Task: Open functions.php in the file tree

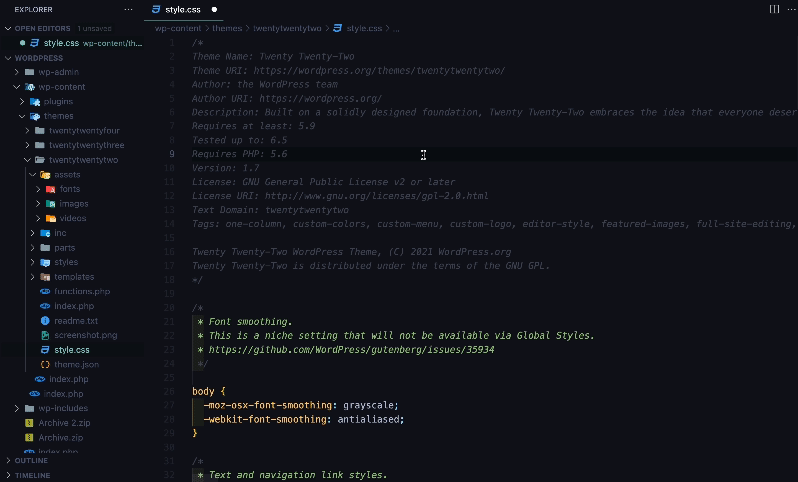Action: pos(82,291)
